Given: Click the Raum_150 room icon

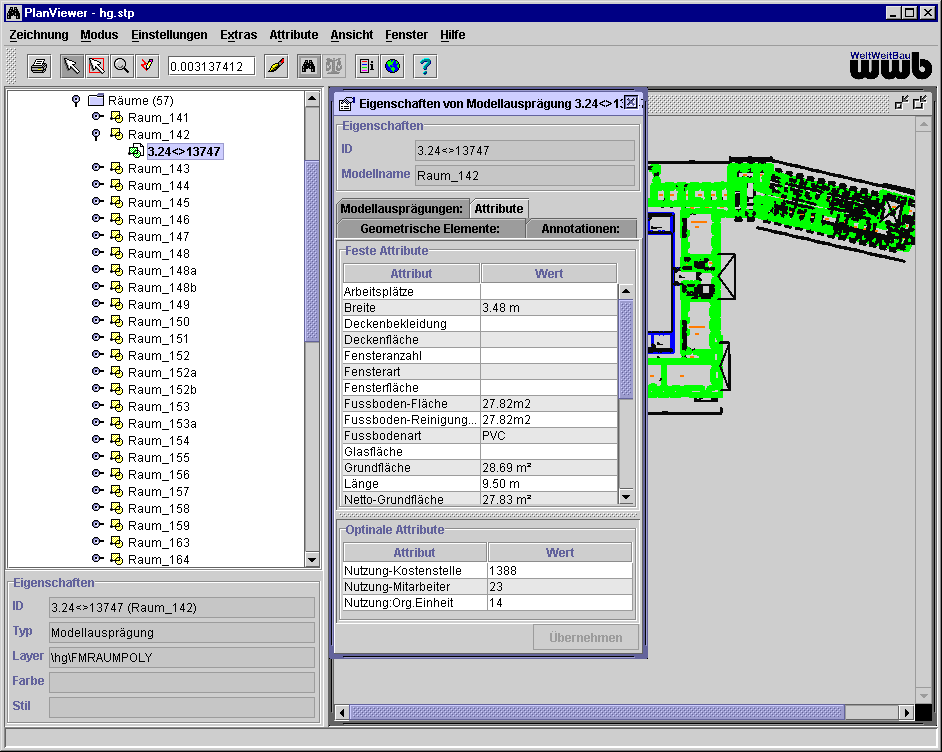Looking at the screenshot, I should [x=117, y=321].
